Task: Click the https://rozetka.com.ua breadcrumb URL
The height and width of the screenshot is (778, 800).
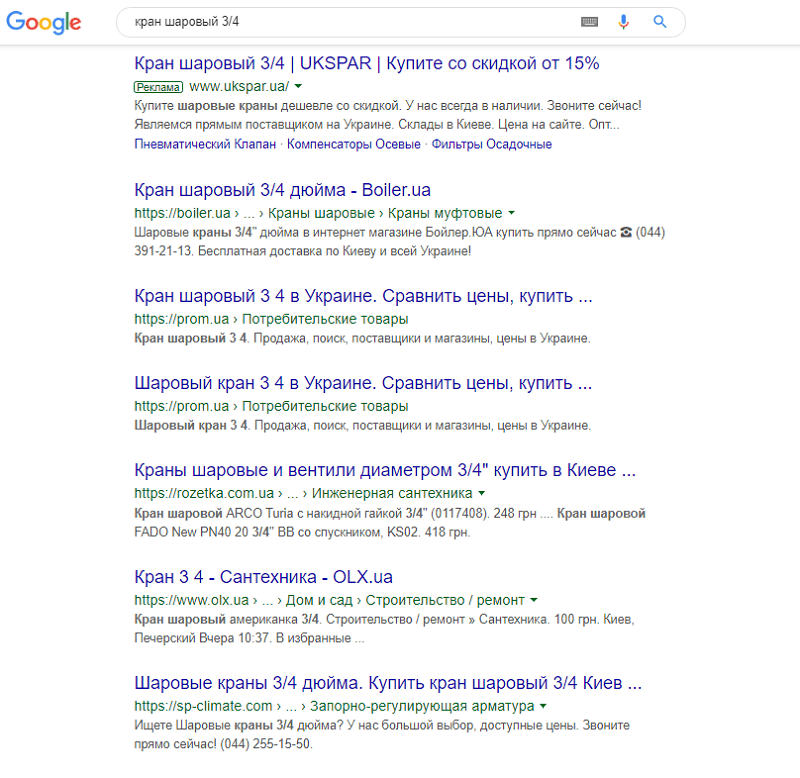Action: [204, 493]
